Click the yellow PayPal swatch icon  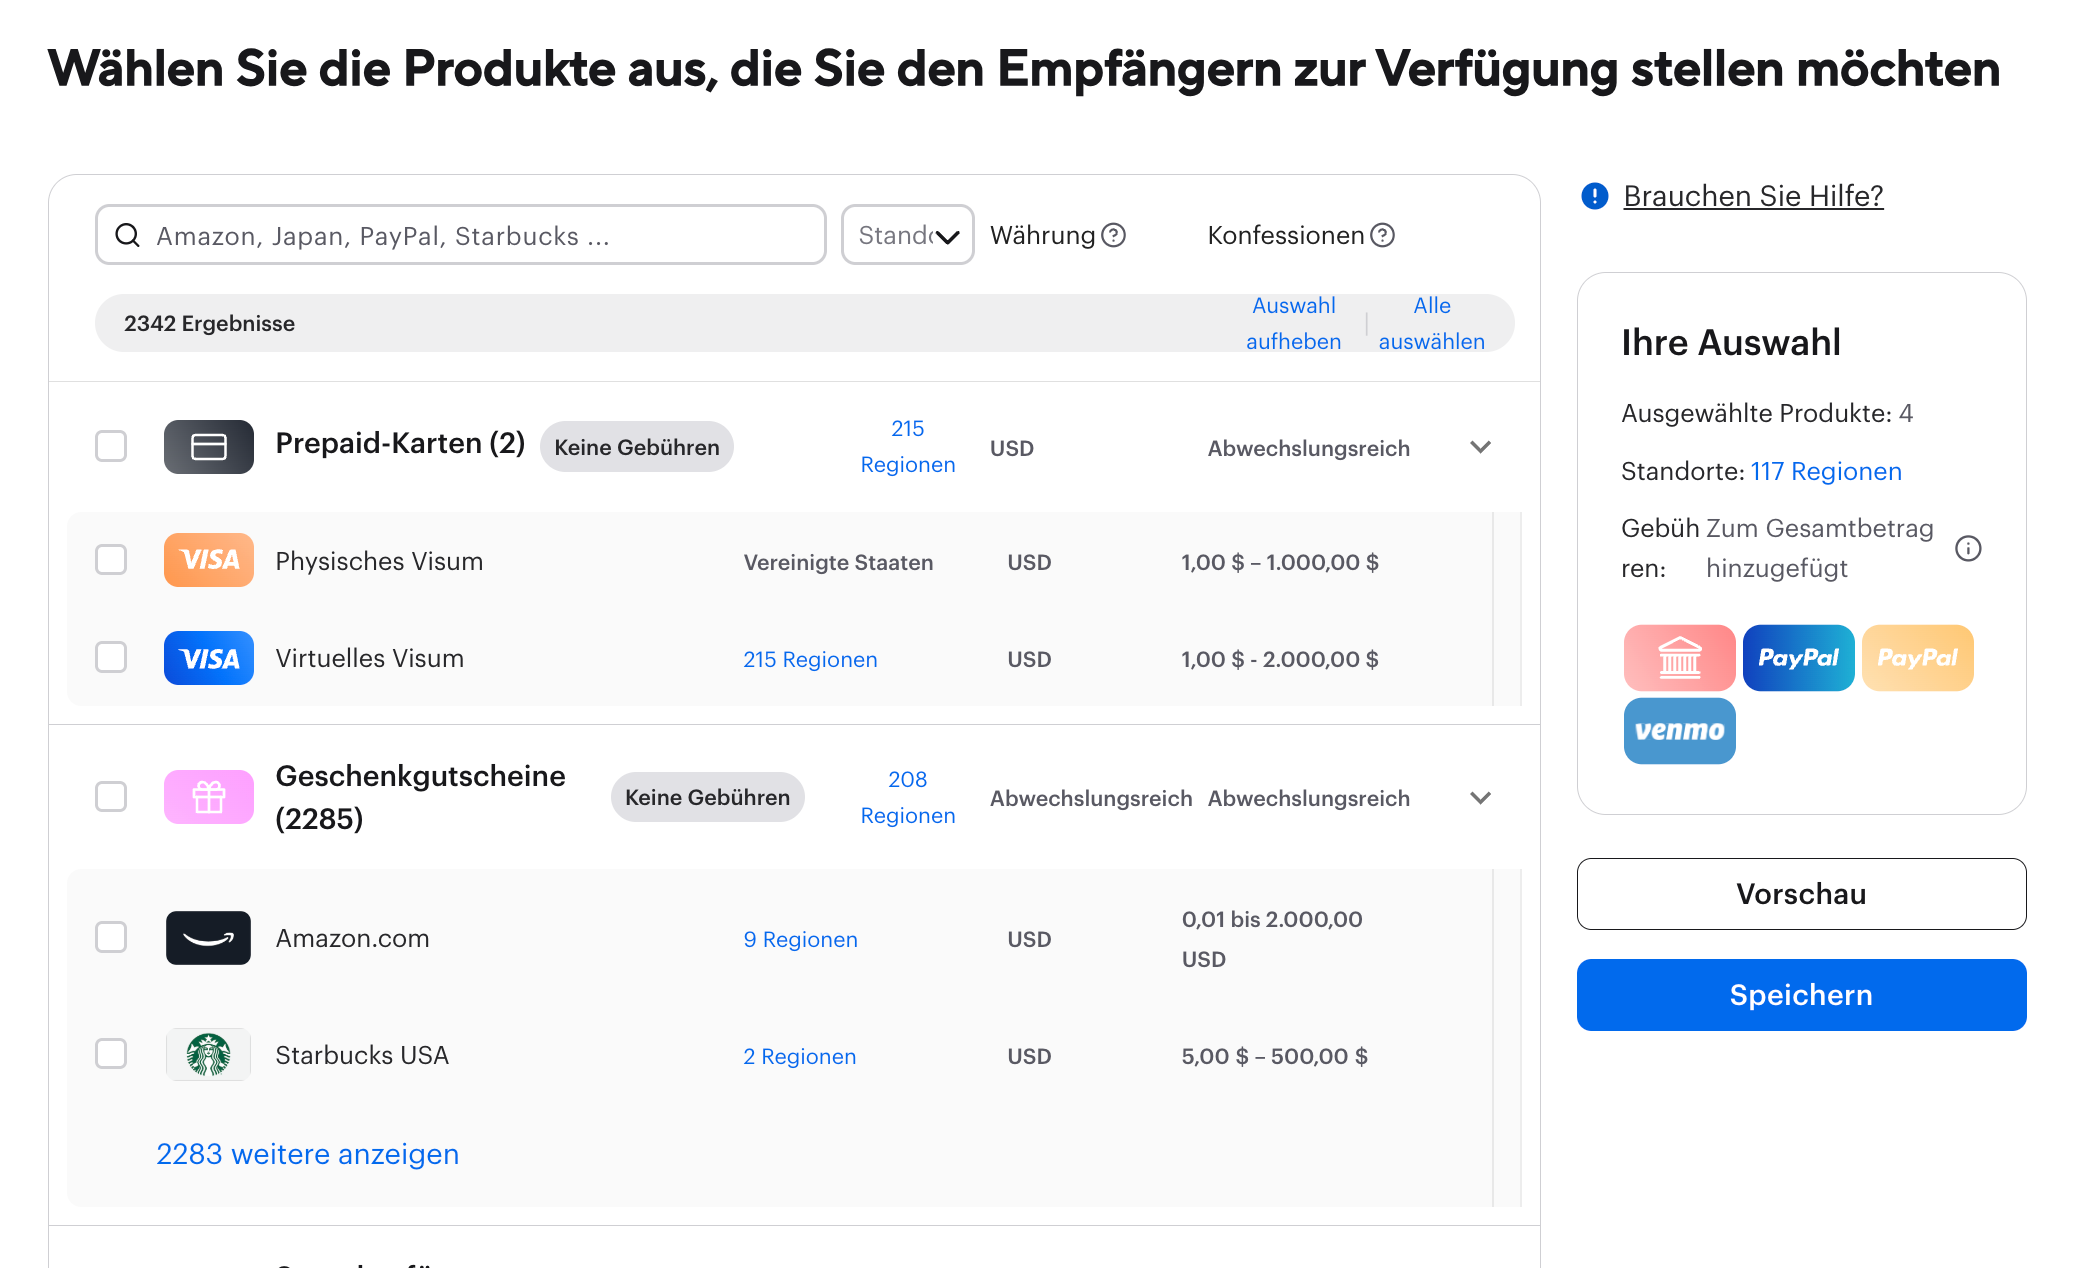pos(1916,658)
